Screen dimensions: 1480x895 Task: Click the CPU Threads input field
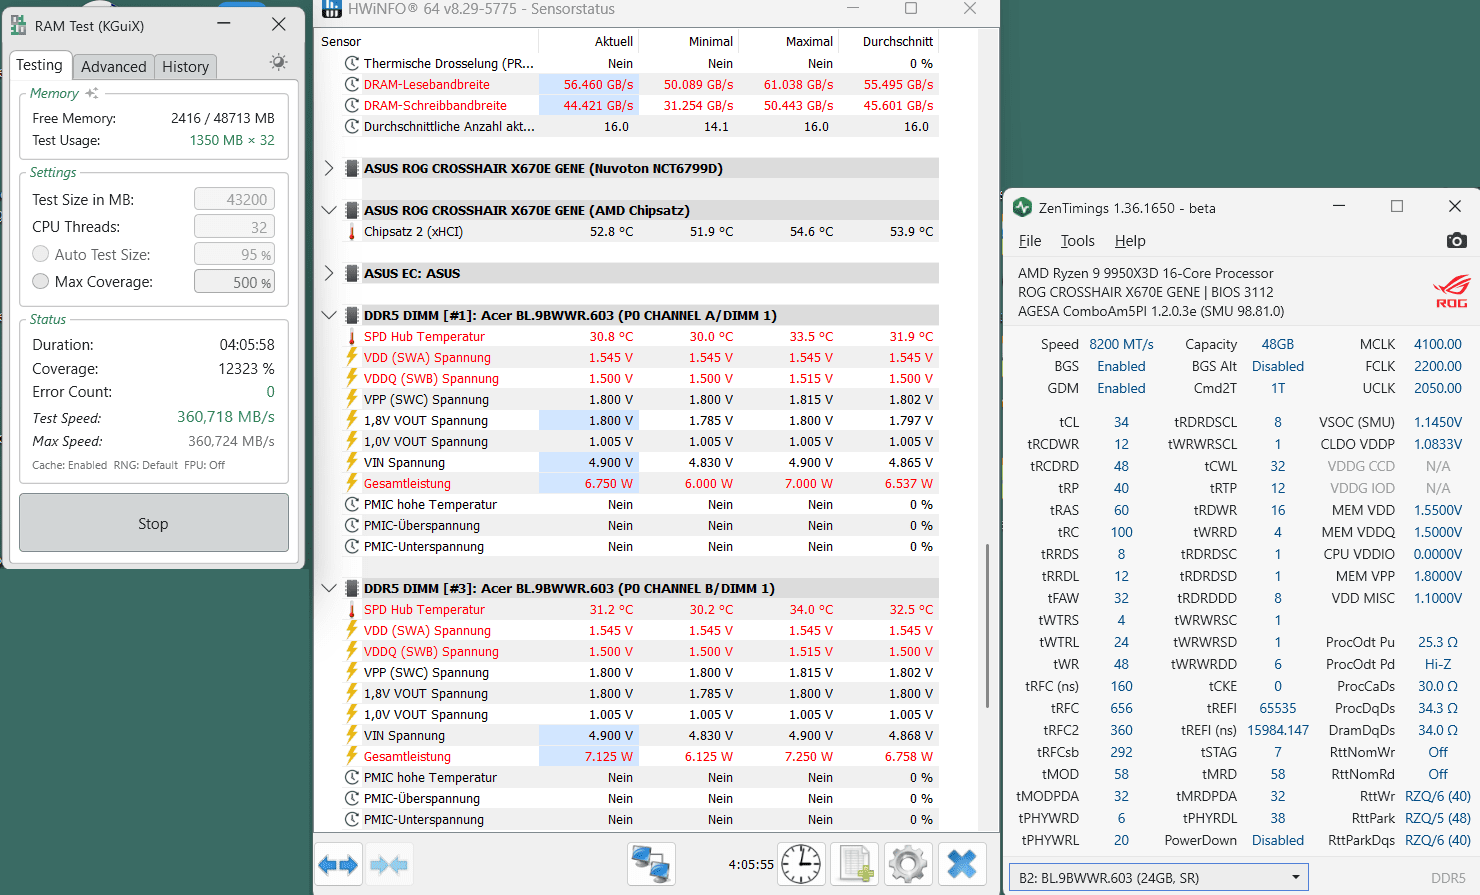[x=234, y=227]
